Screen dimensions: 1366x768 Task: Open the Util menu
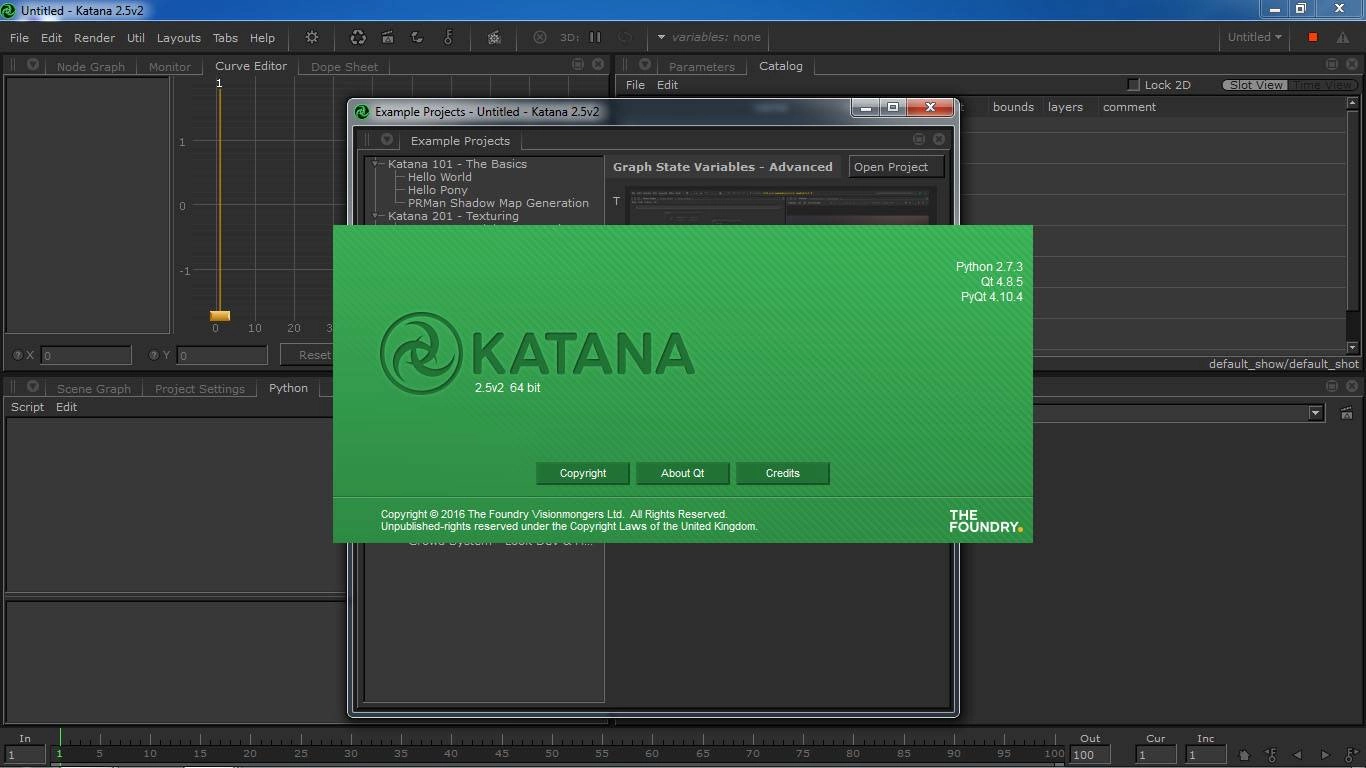(x=136, y=37)
